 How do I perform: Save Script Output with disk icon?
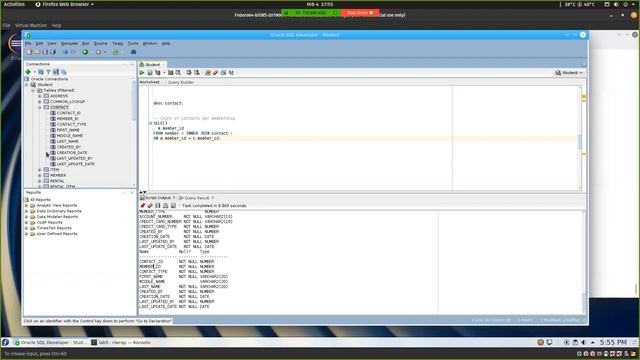(158, 206)
